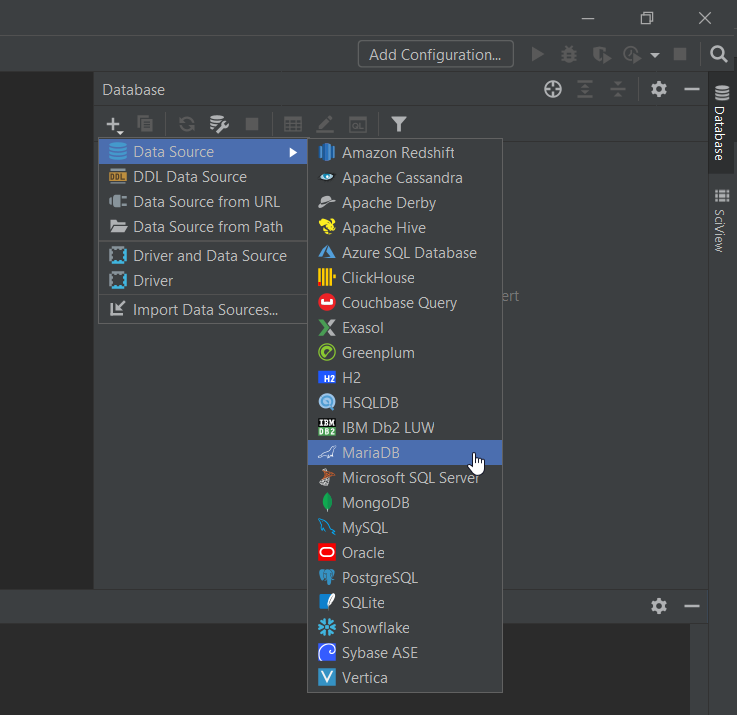The image size is (737, 715).
Task: Open bottom panel settings gear
Action: click(659, 606)
